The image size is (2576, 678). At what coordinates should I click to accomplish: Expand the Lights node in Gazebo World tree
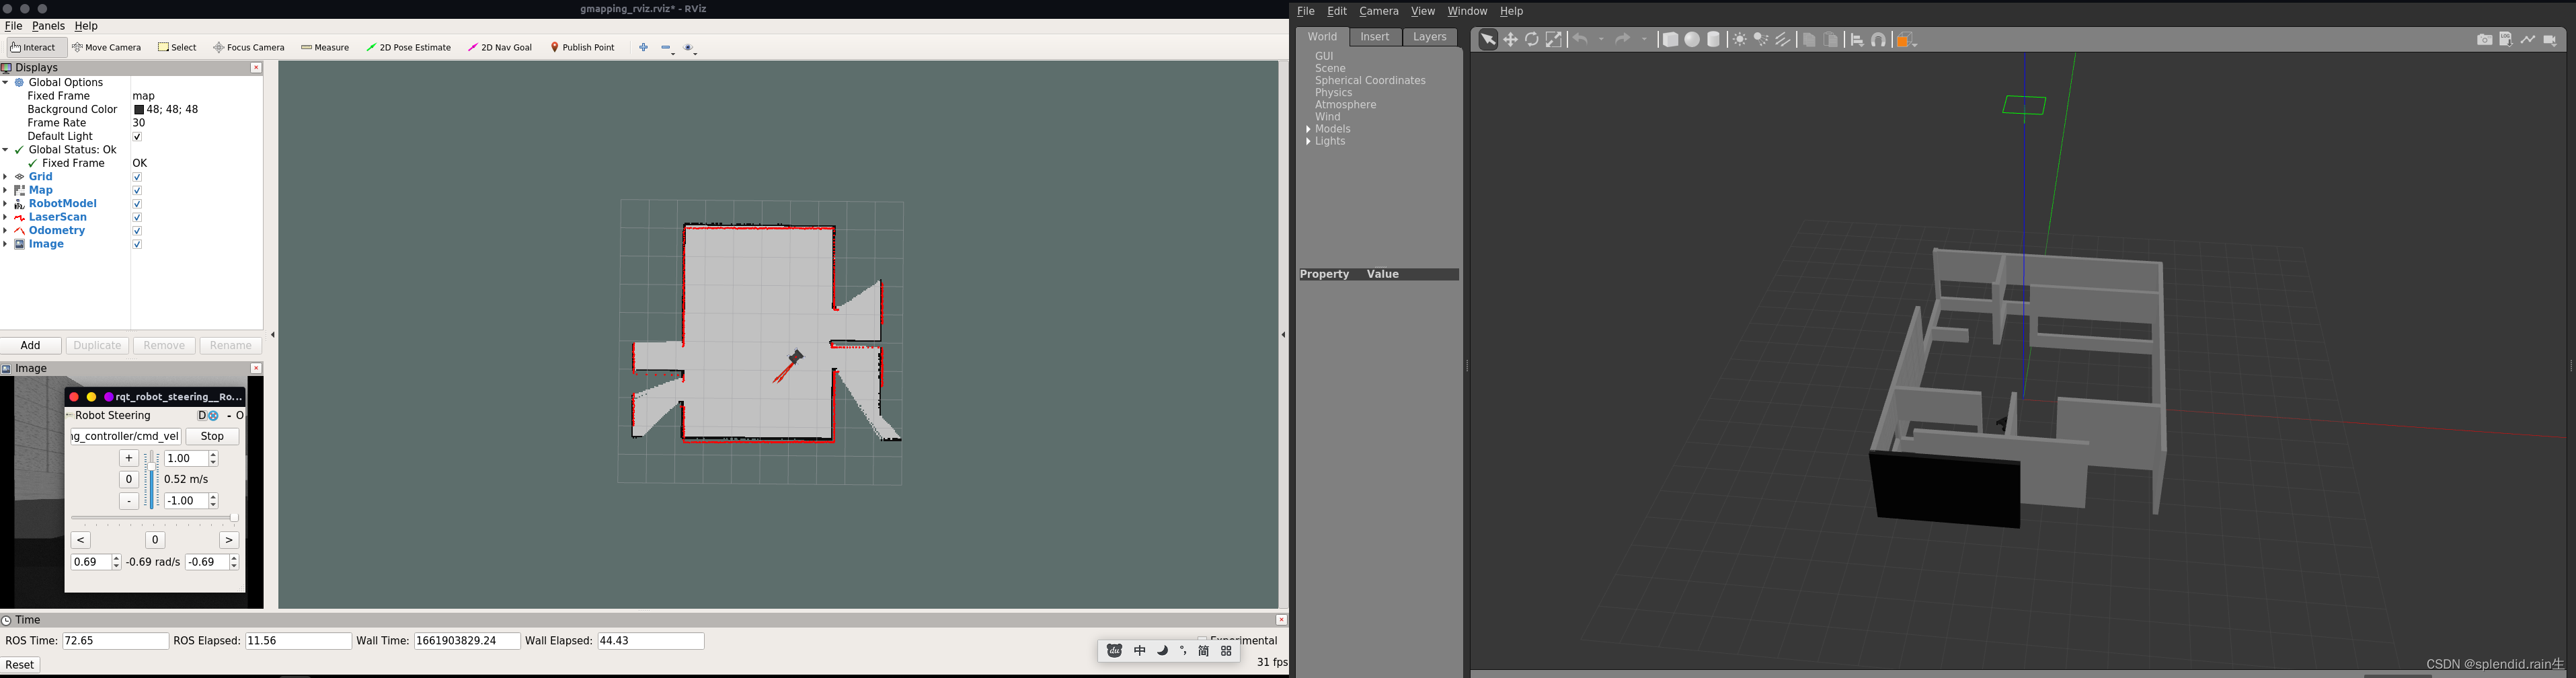(1309, 142)
